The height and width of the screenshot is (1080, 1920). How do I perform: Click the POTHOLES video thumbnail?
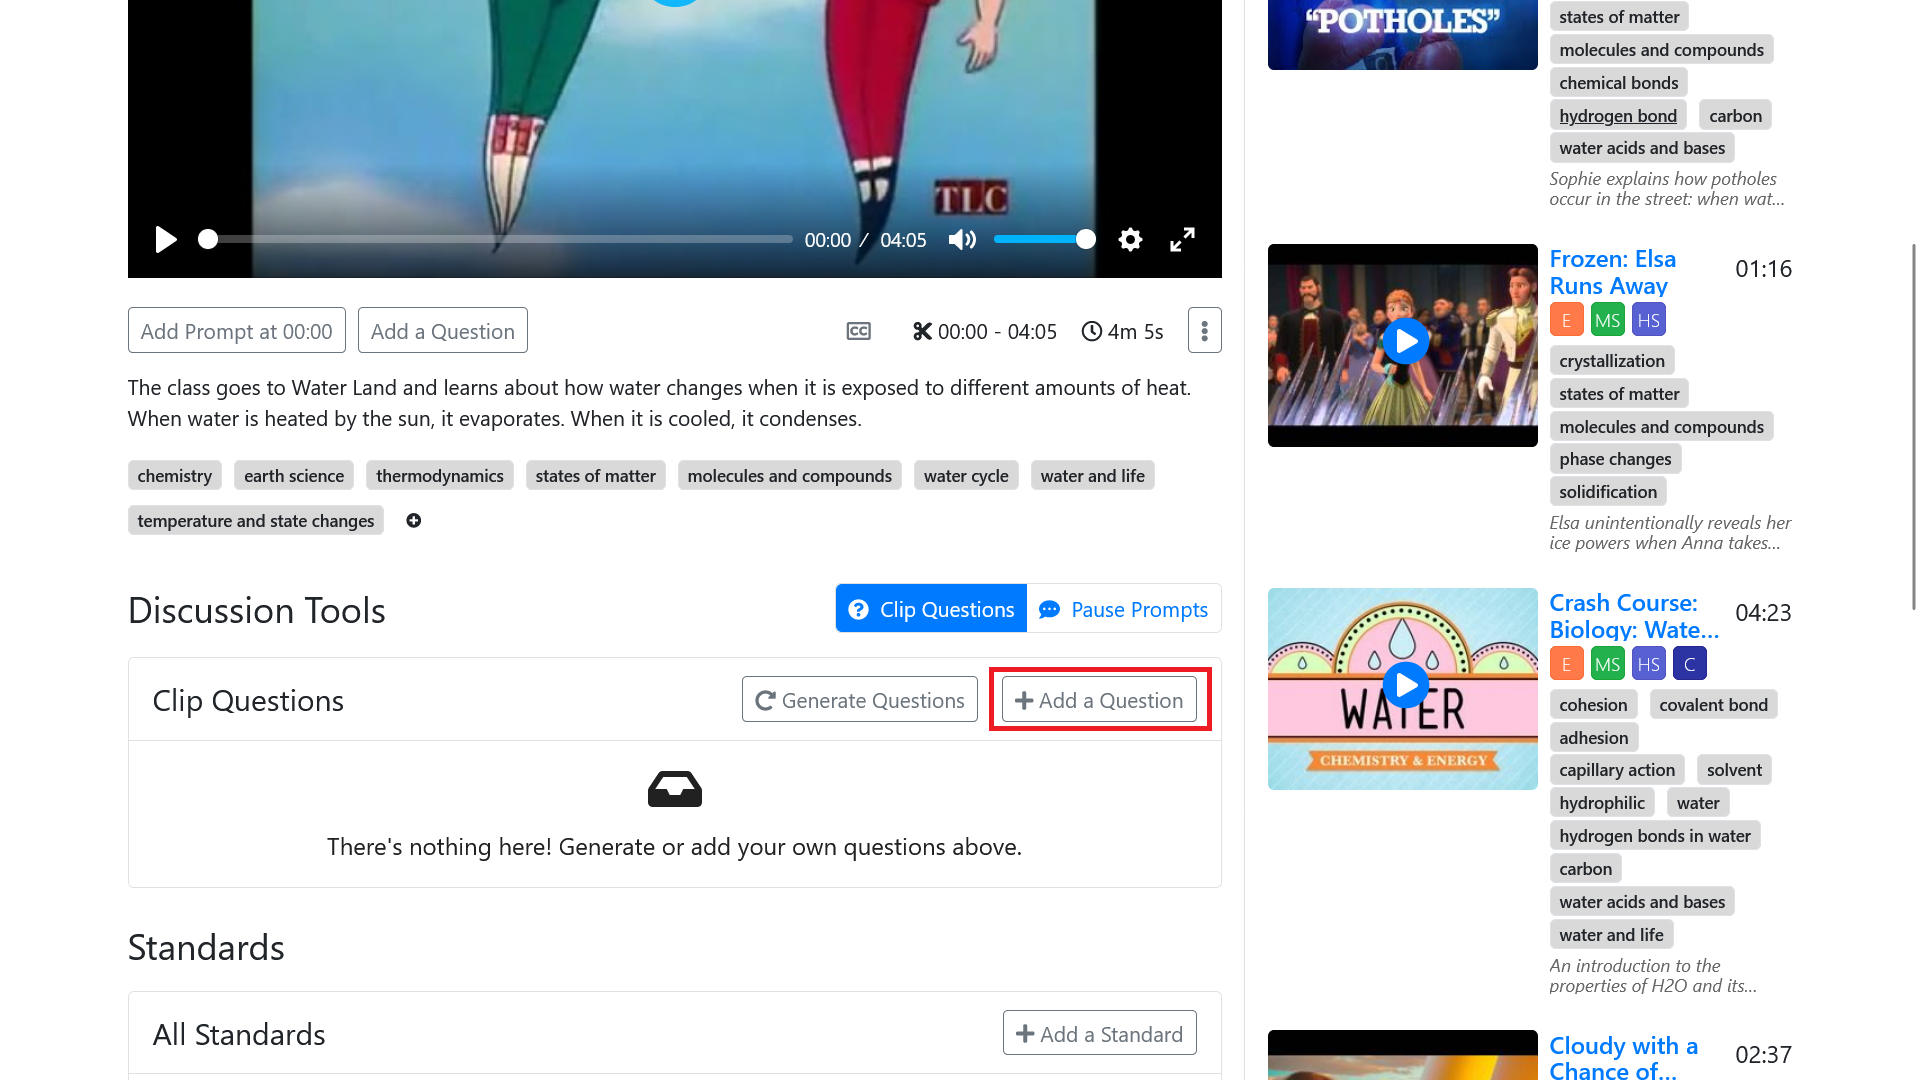[1403, 35]
